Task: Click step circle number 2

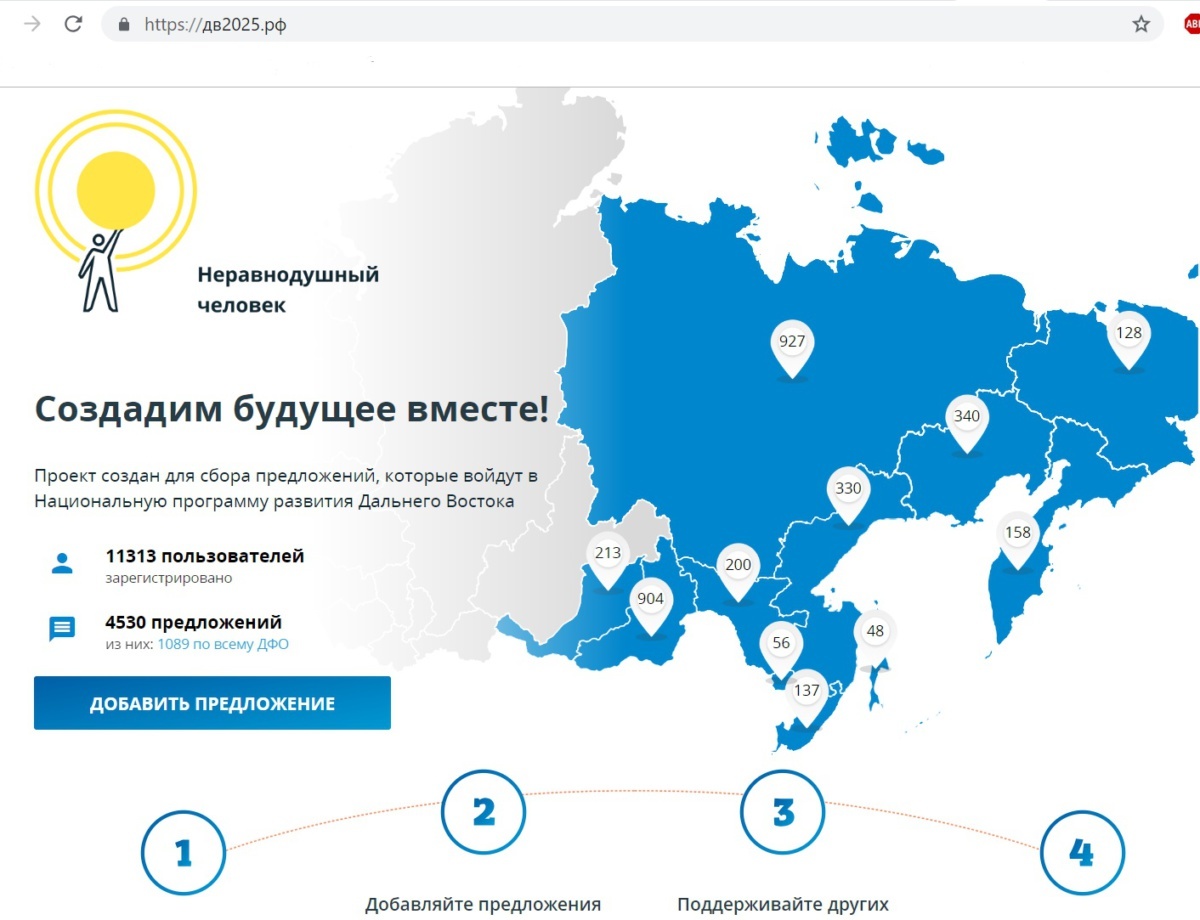Action: (x=483, y=812)
